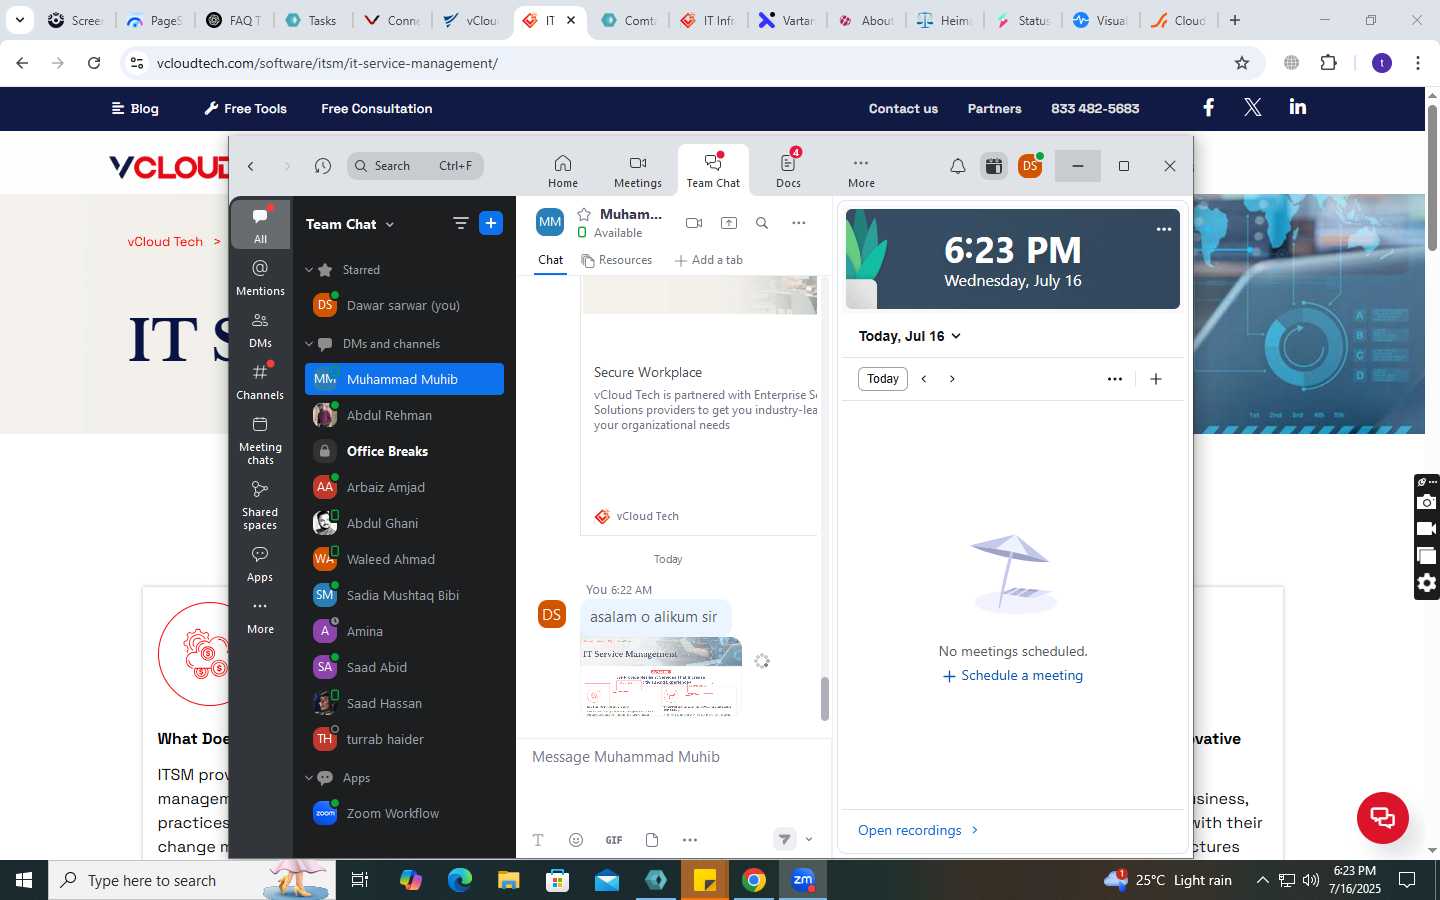Toggle text formatting in message box
Screen dimensions: 1440x900
pos(538,840)
